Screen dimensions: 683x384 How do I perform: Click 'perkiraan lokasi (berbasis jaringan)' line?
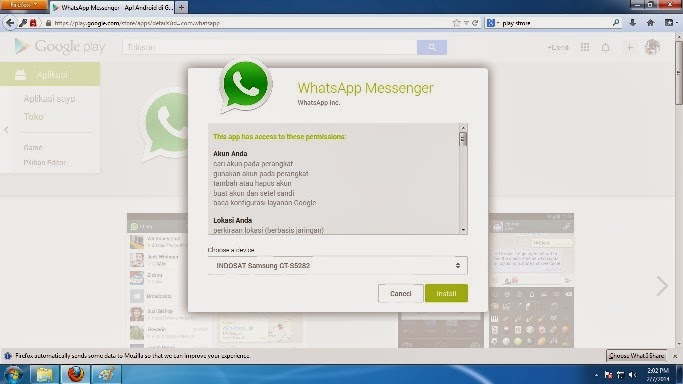tap(268, 230)
